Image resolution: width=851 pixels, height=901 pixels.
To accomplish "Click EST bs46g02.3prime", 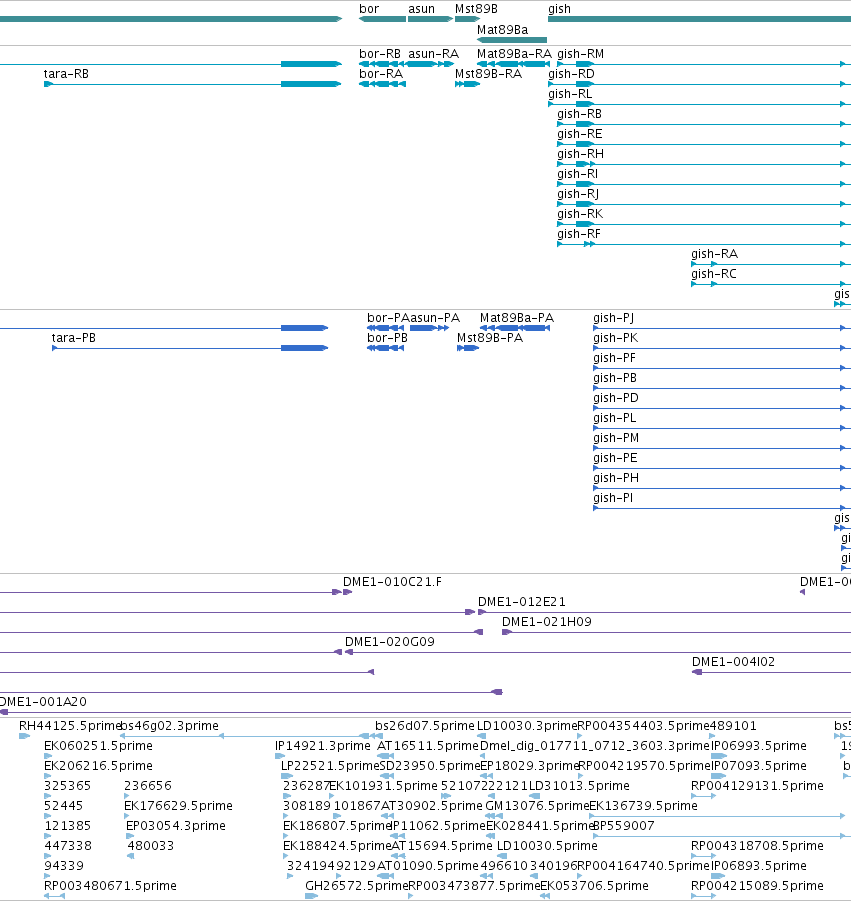I will tap(170, 726).
